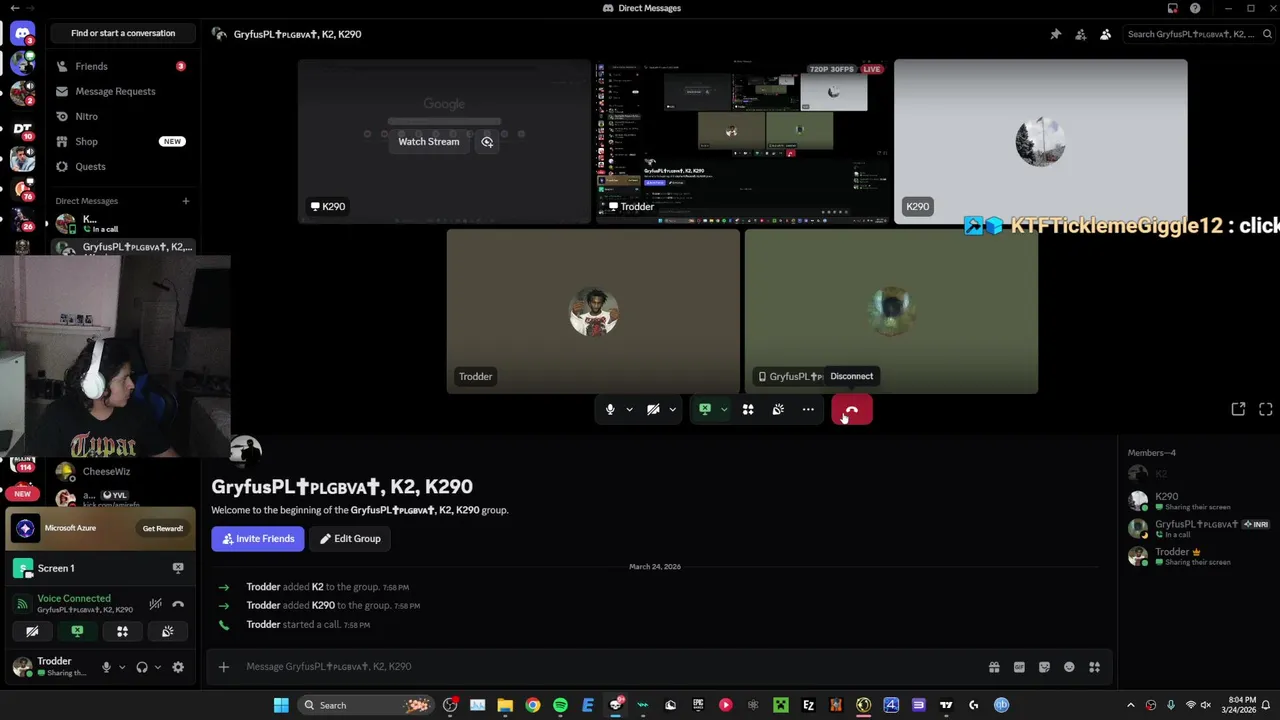Toggle screen share in voice connected panel

pos(77,631)
